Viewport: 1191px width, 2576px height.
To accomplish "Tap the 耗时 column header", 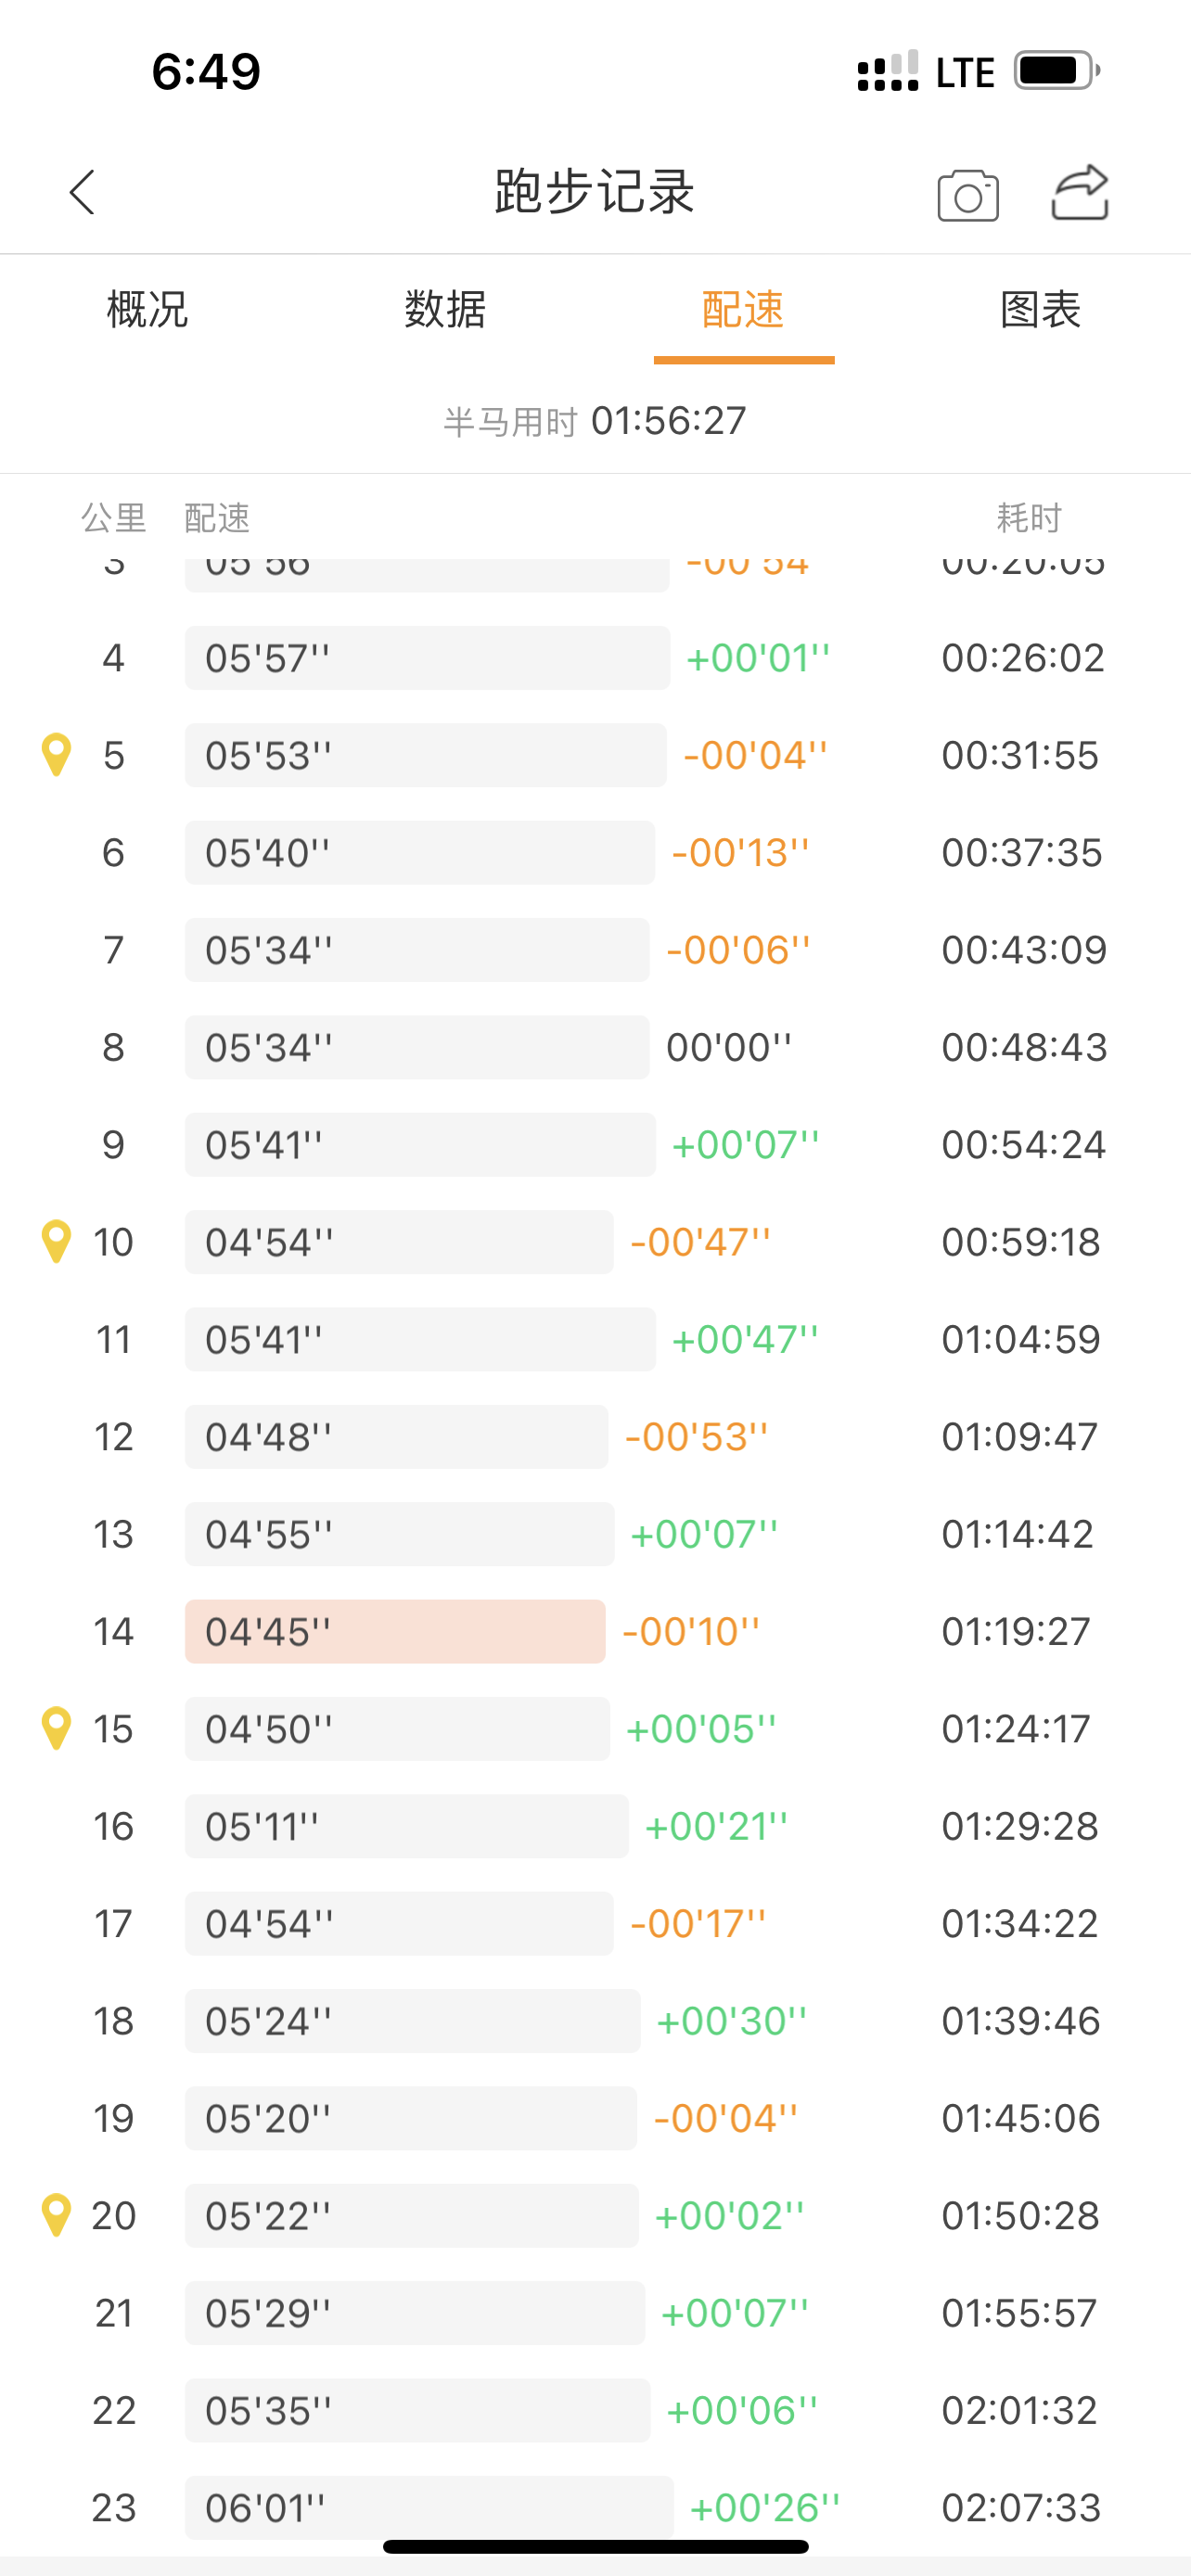I will coord(1029,518).
